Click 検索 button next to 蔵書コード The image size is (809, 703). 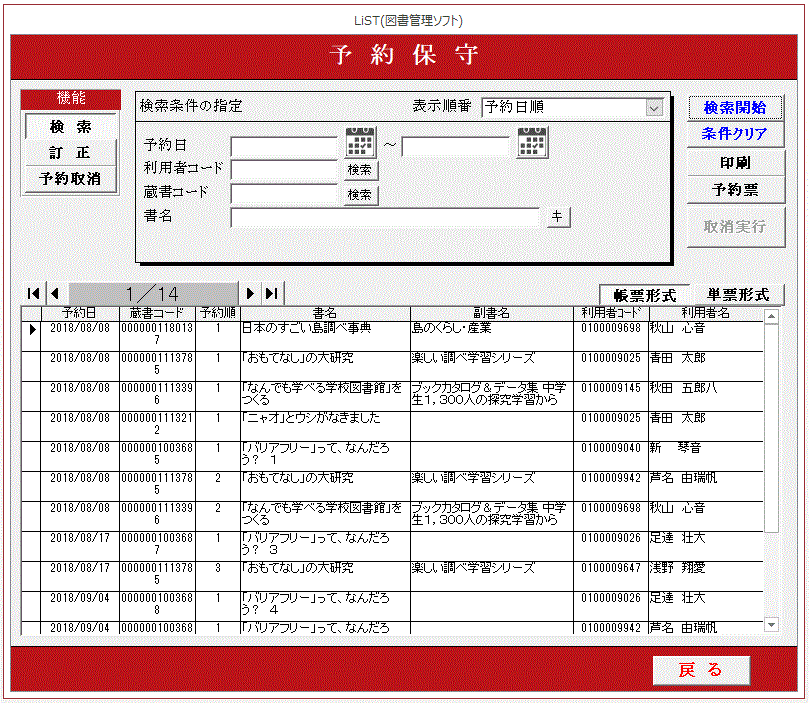(360, 194)
